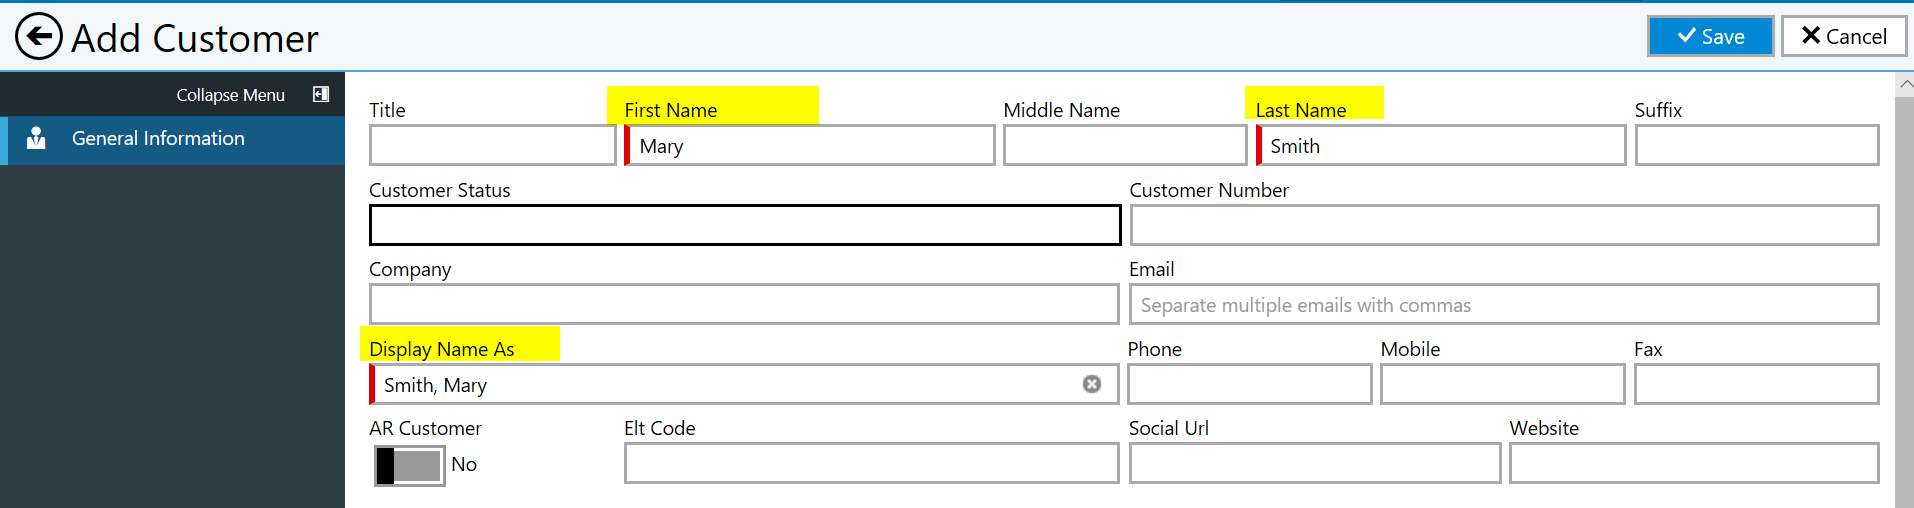Viewport: 1914px width, 508px height.
Task: Click the Collapse Menu panel icon
Action: (321, 94)
